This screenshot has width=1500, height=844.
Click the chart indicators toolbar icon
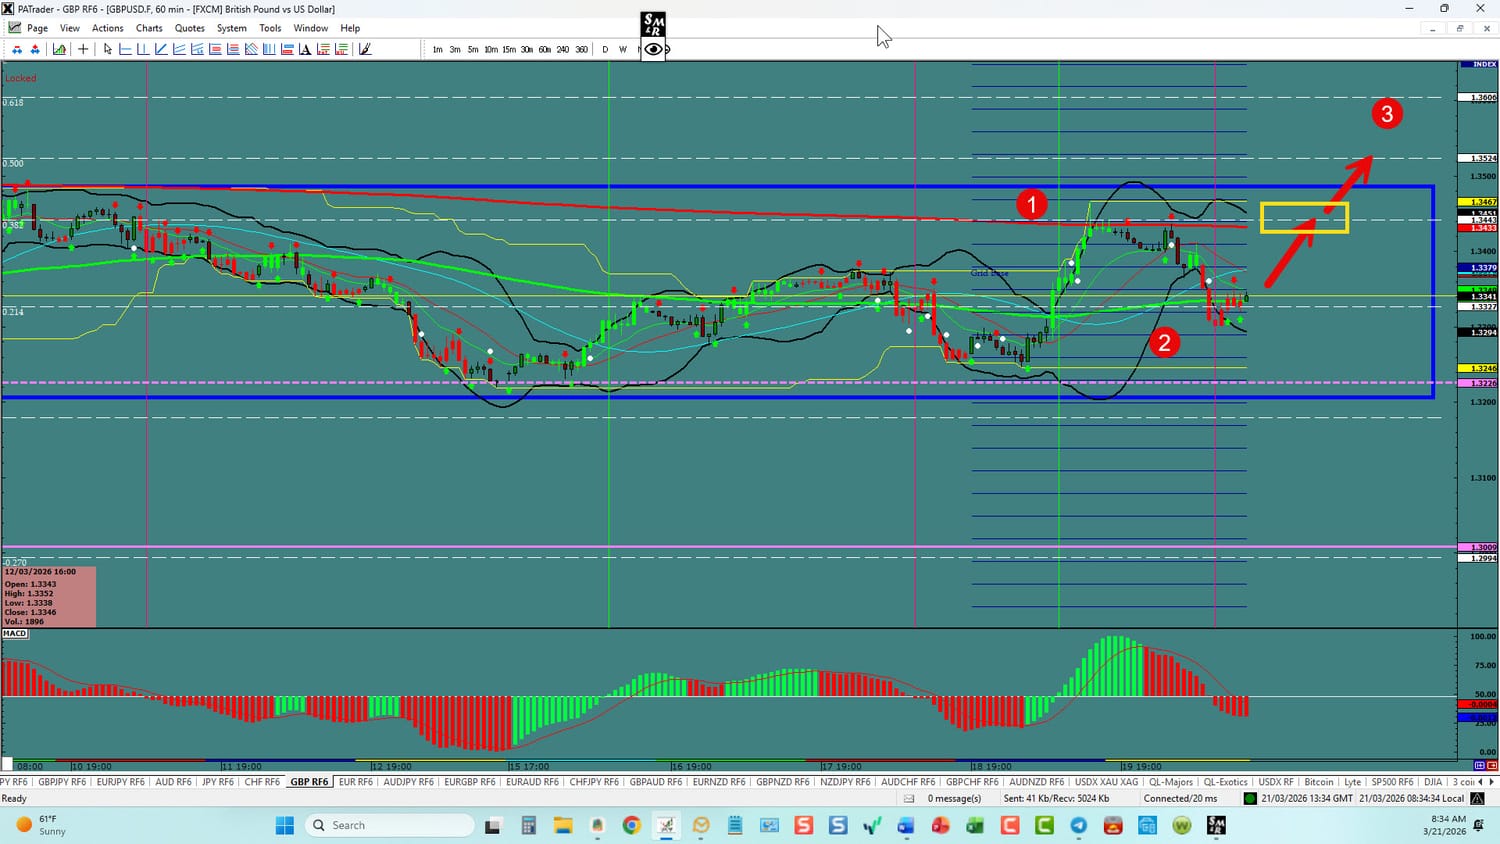point(60,49)
